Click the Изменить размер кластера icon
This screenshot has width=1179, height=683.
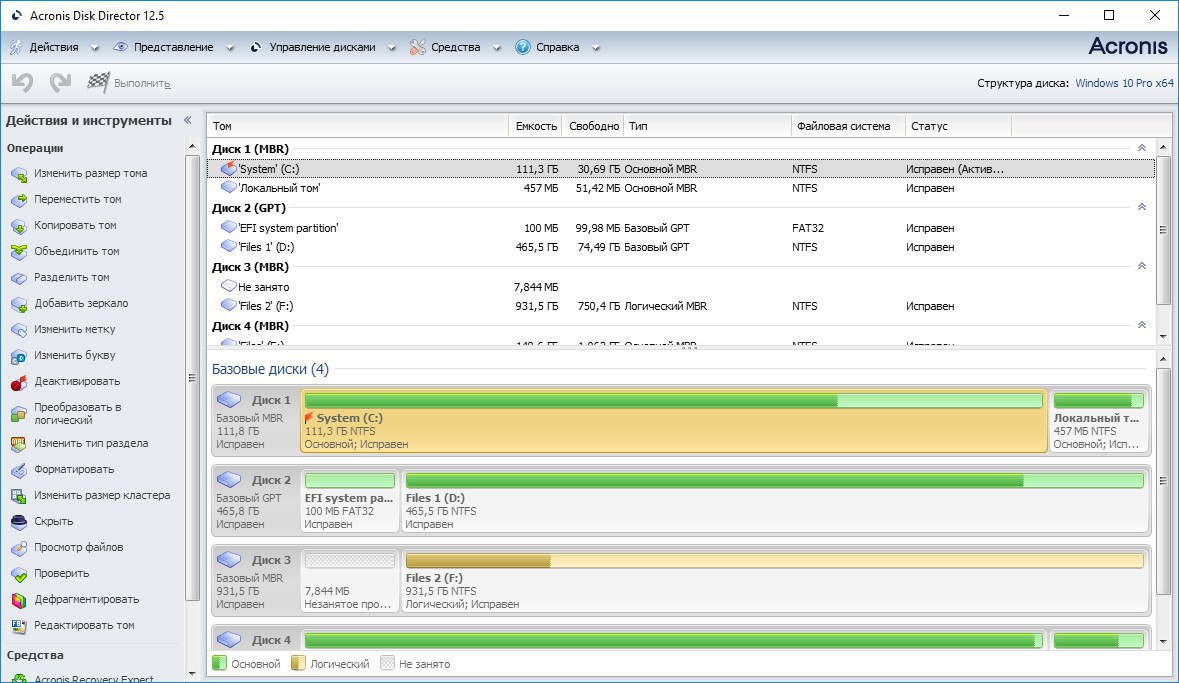(19, 496)
